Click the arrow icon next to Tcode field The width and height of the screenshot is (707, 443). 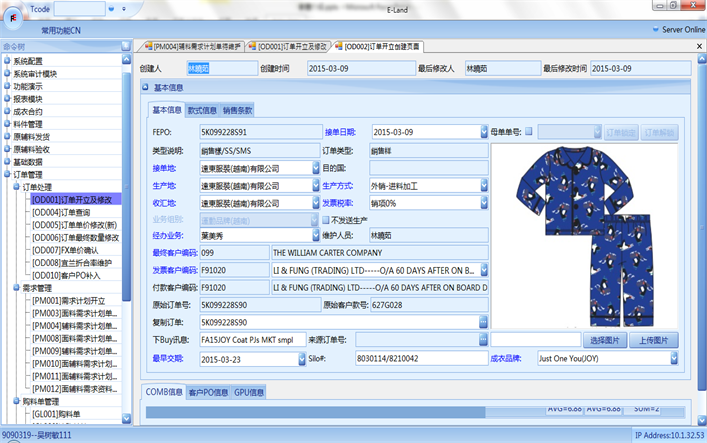[112, 8]
